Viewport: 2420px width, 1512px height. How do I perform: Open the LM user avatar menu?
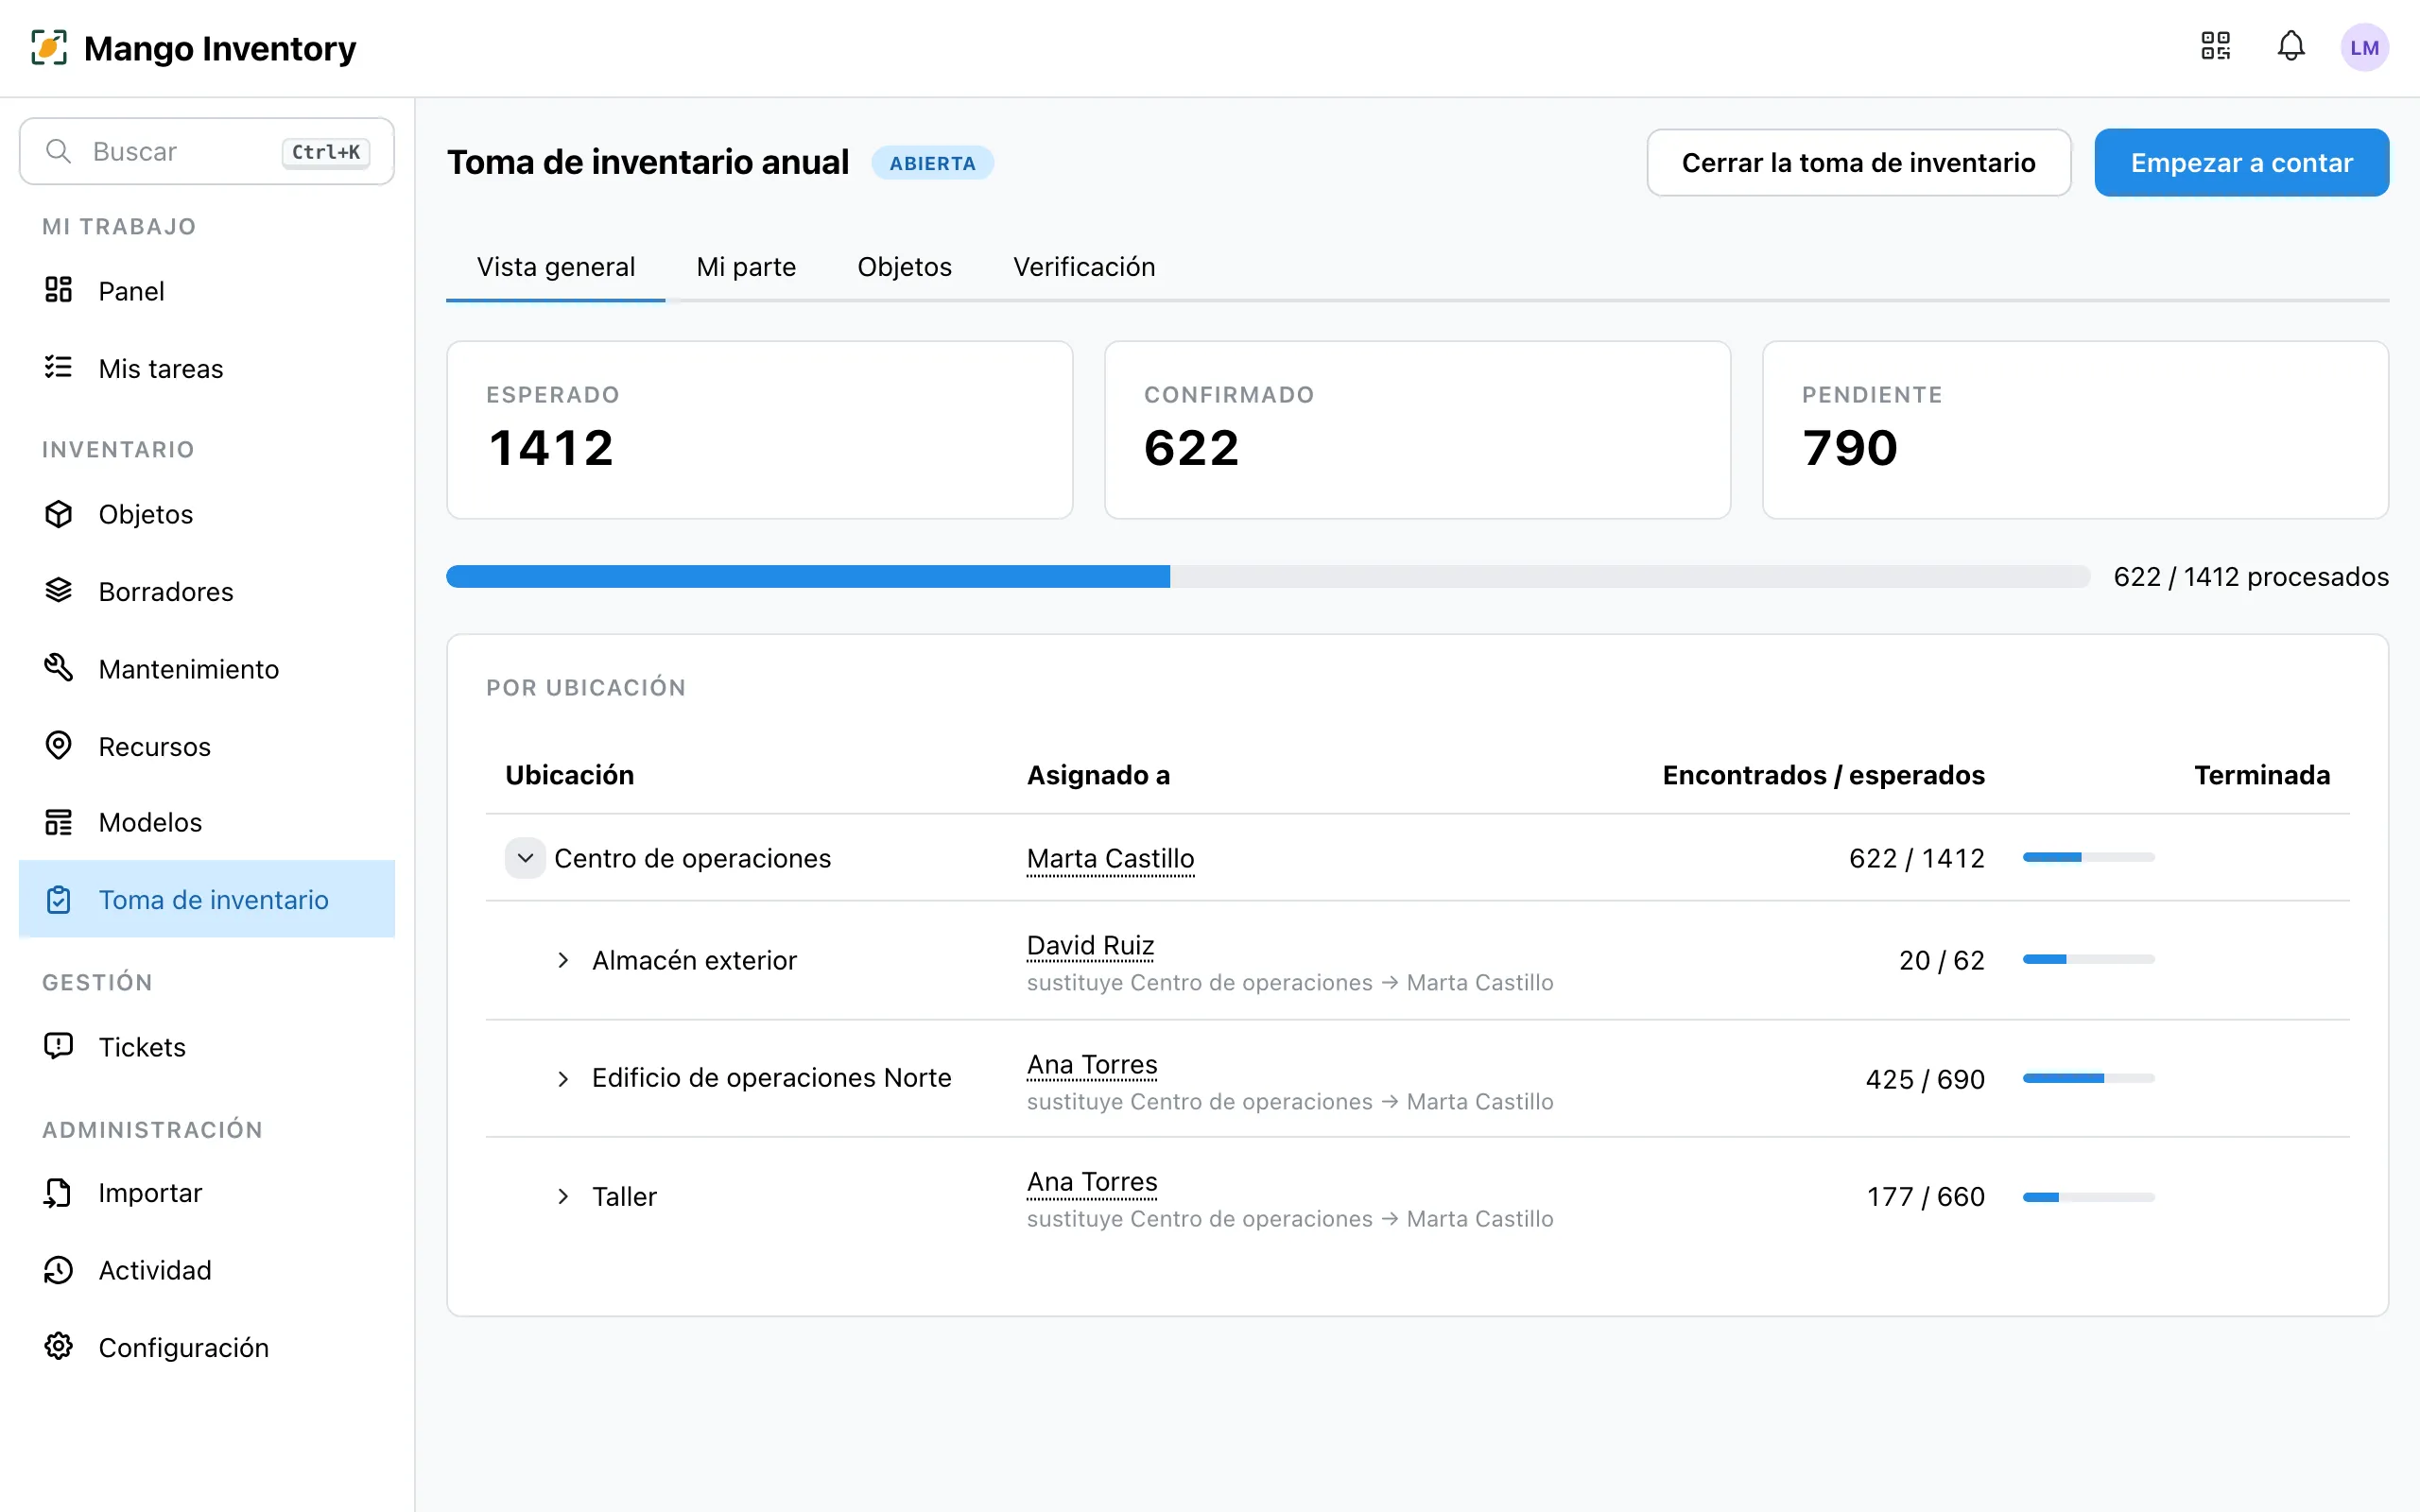pyautogui.click(x=2364, y=47)
